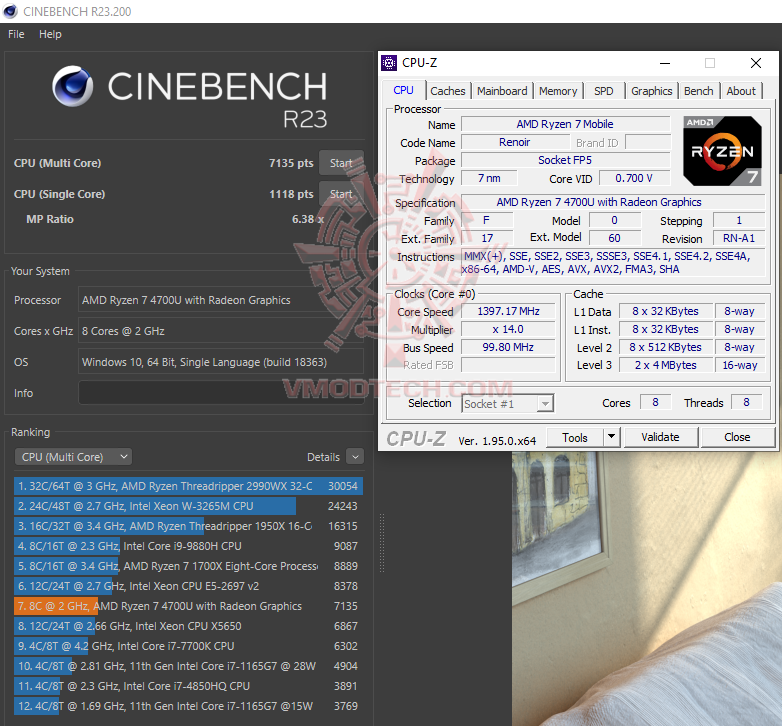Select ranking row 10 i7-1165G7 @ 28W

(x=188, y=666)
